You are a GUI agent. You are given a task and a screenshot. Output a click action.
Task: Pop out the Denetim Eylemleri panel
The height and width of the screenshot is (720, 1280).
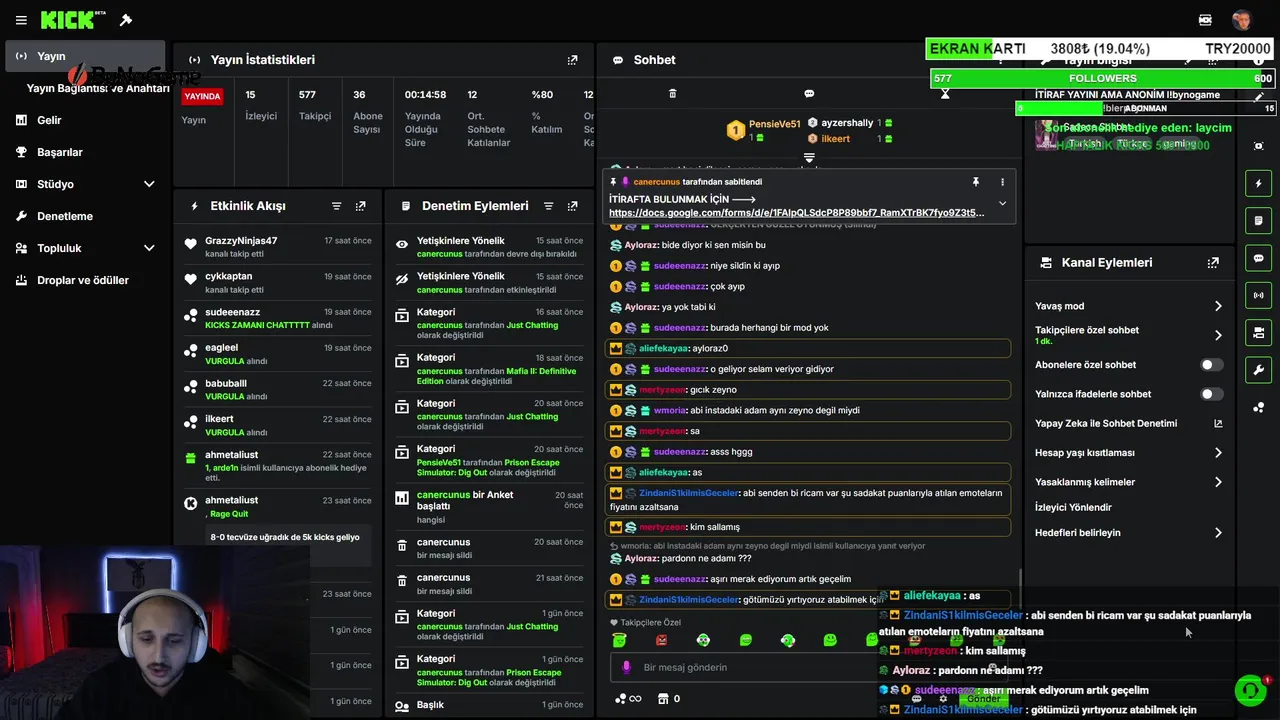tap(572, 206)
